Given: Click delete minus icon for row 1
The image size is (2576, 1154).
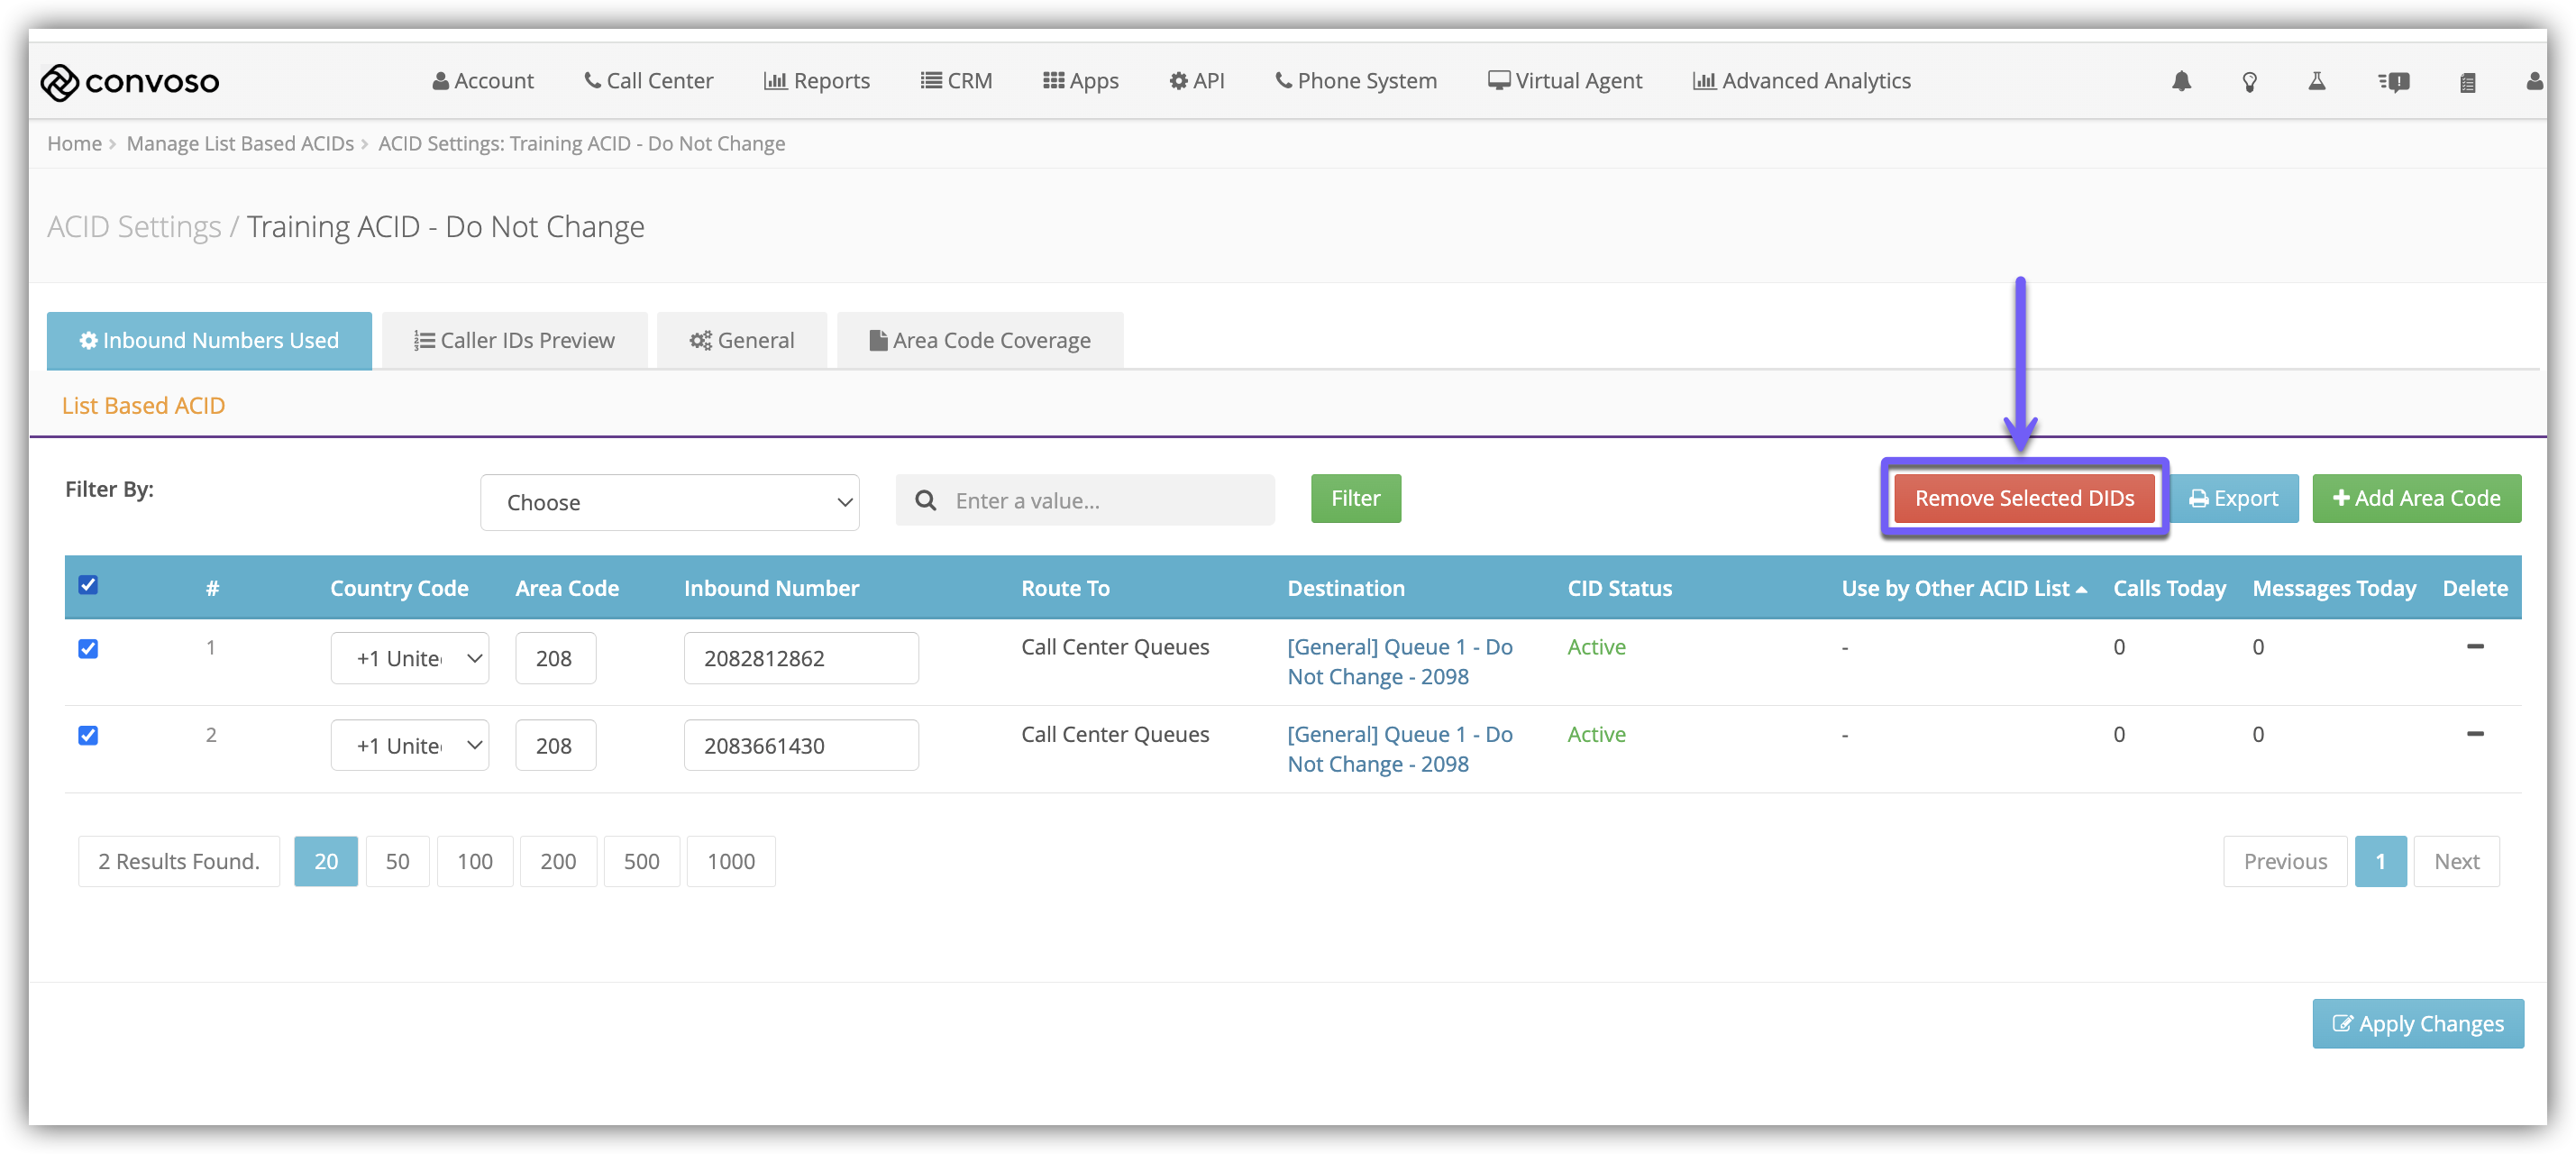Looking at the screenshot, I should pos(2474,647).
